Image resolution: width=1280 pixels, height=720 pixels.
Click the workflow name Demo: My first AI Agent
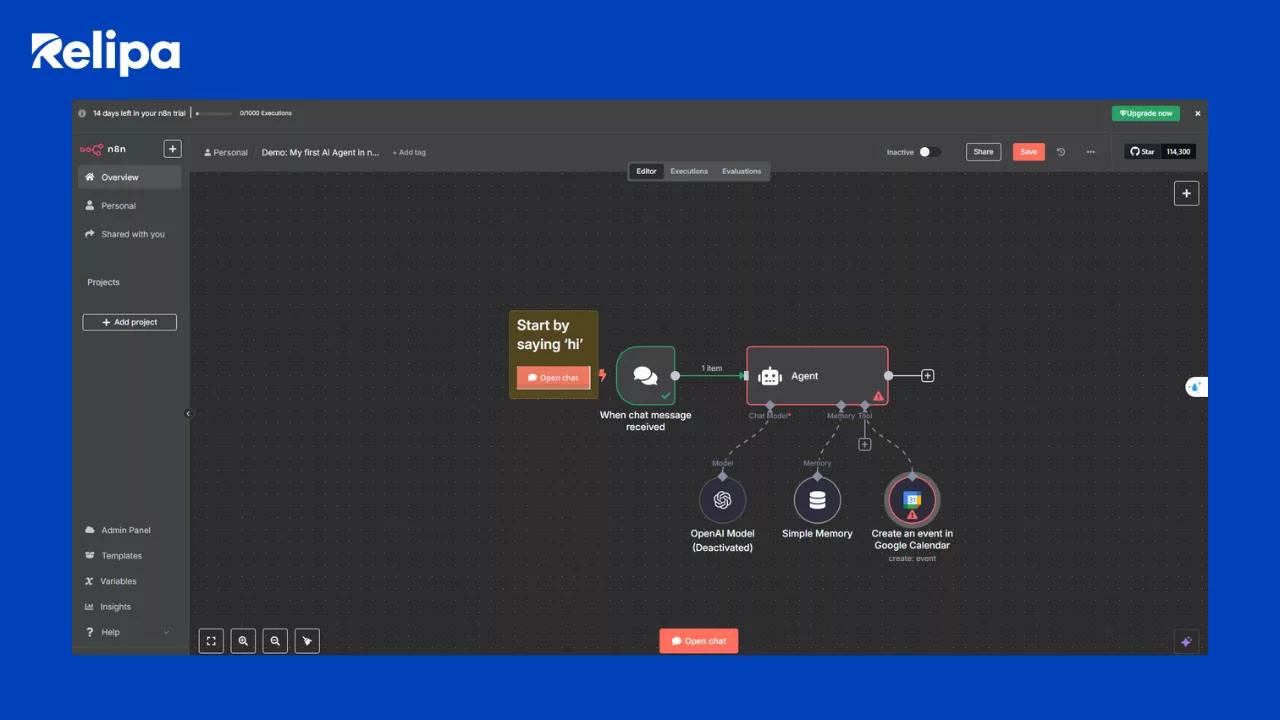point(320,152)
